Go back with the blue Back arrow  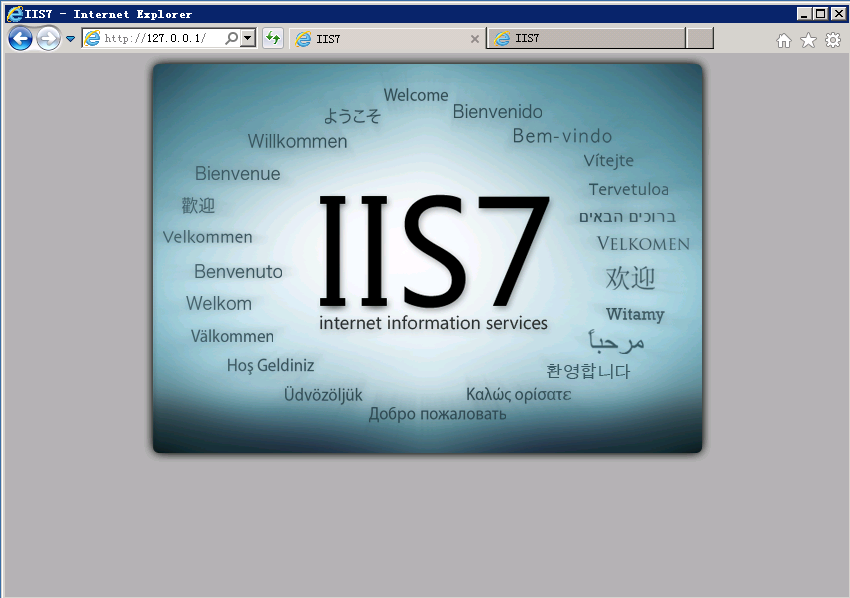21,38
